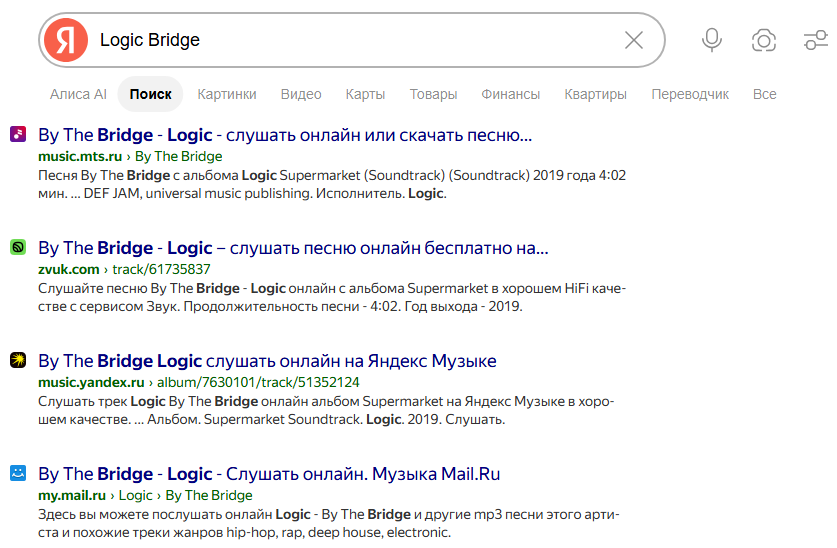Open the Переводчик tab

pyautogui.click(x=690, y=94)
